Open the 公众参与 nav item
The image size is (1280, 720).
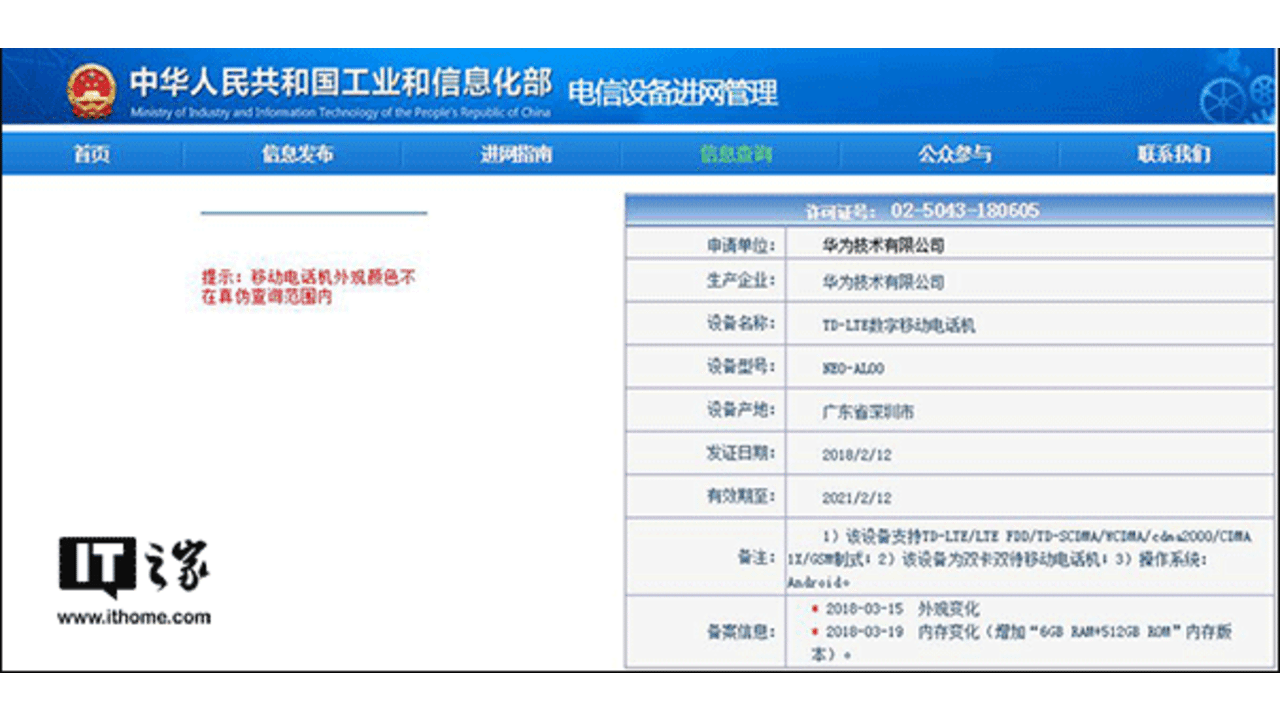click(954, 154)
